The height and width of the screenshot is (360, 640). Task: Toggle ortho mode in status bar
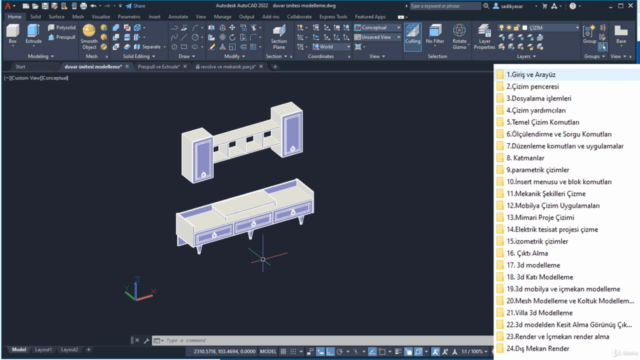[330, 351]
